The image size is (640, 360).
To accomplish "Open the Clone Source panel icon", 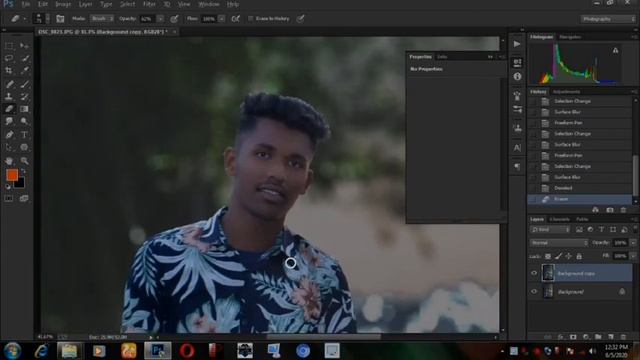I will pos(517,128).
